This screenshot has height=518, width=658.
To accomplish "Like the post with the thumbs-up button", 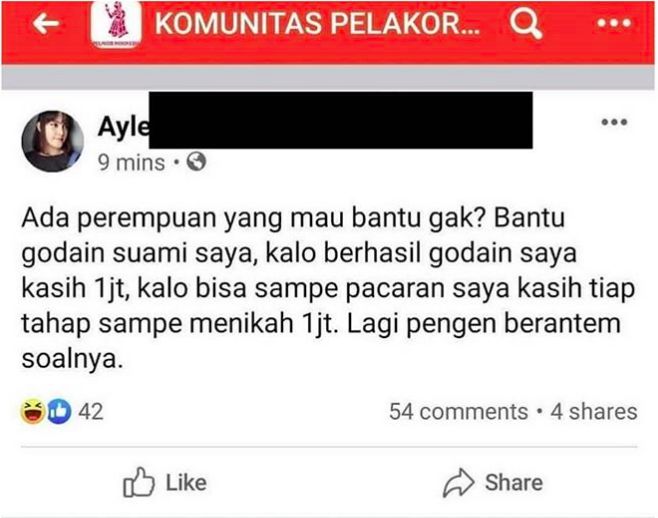I will click(x=164, y=482).
